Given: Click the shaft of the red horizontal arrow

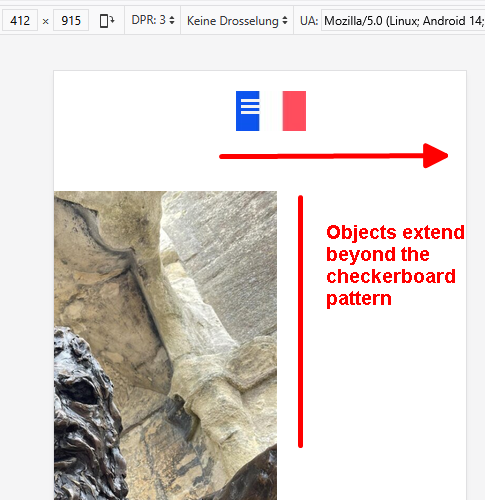Looking at the screenshot, I should (321, 156).
